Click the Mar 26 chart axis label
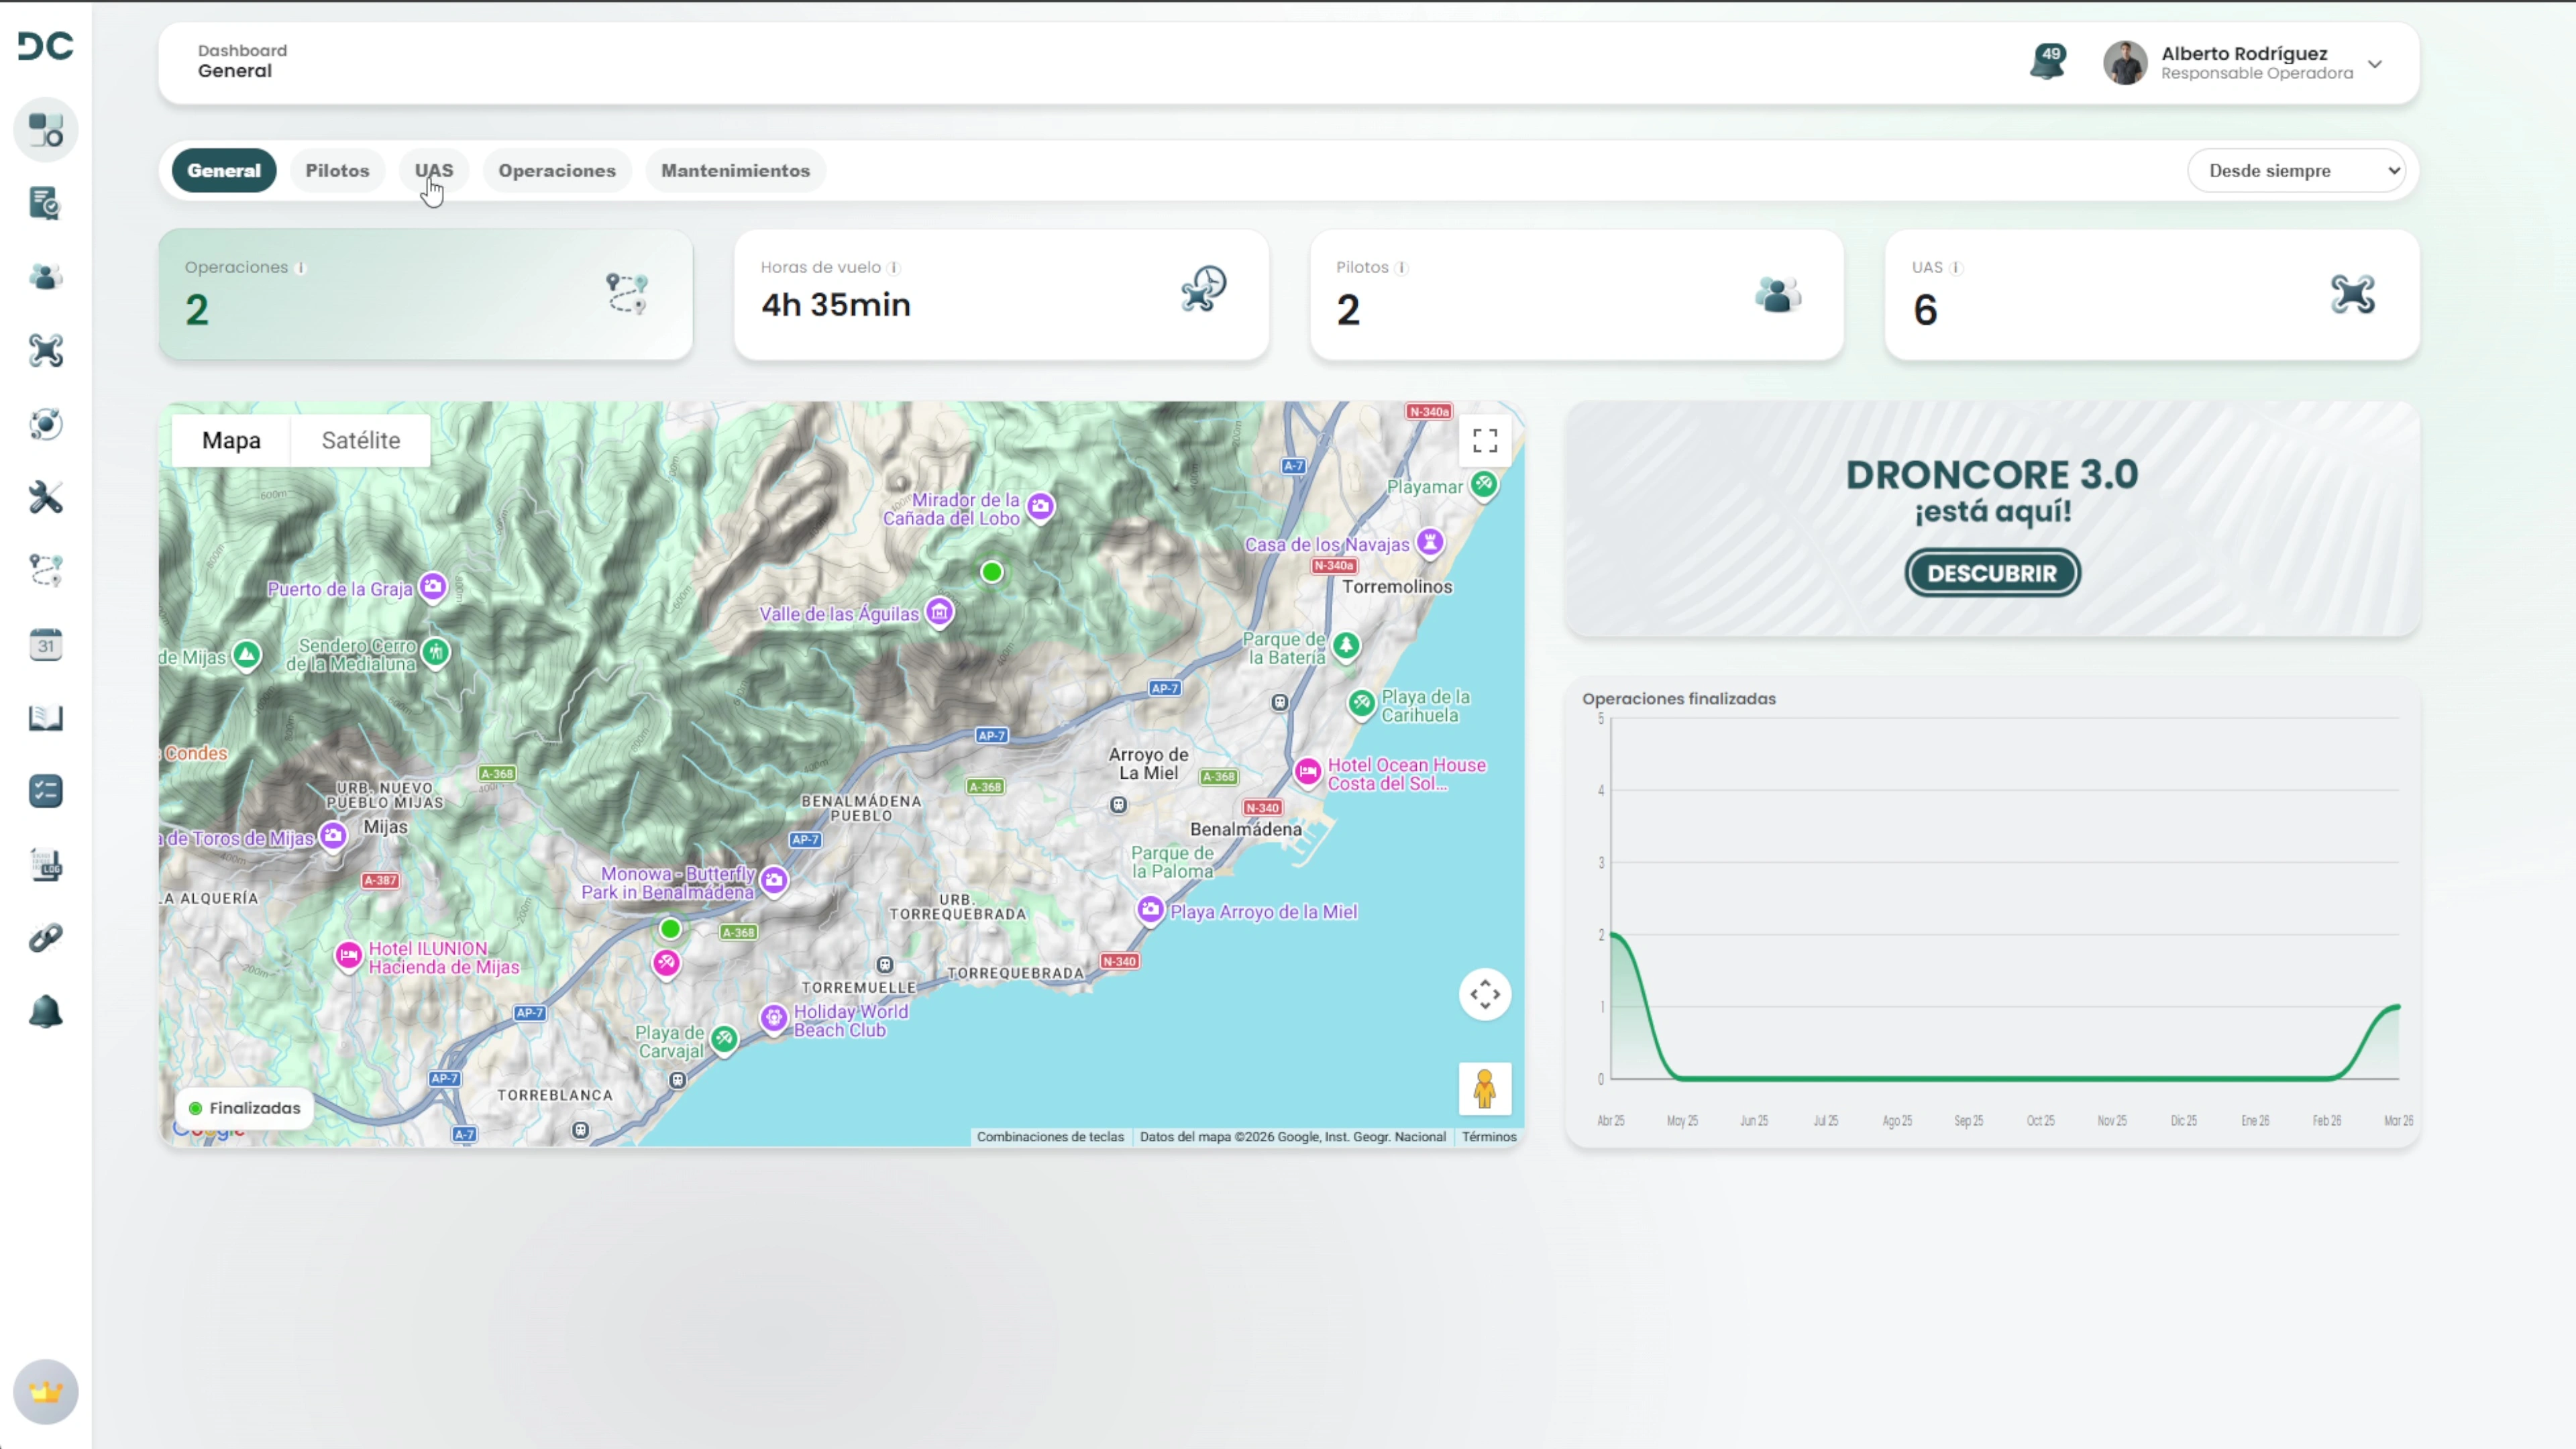This screenshot has width=2576, height=1449. 2398,1121
